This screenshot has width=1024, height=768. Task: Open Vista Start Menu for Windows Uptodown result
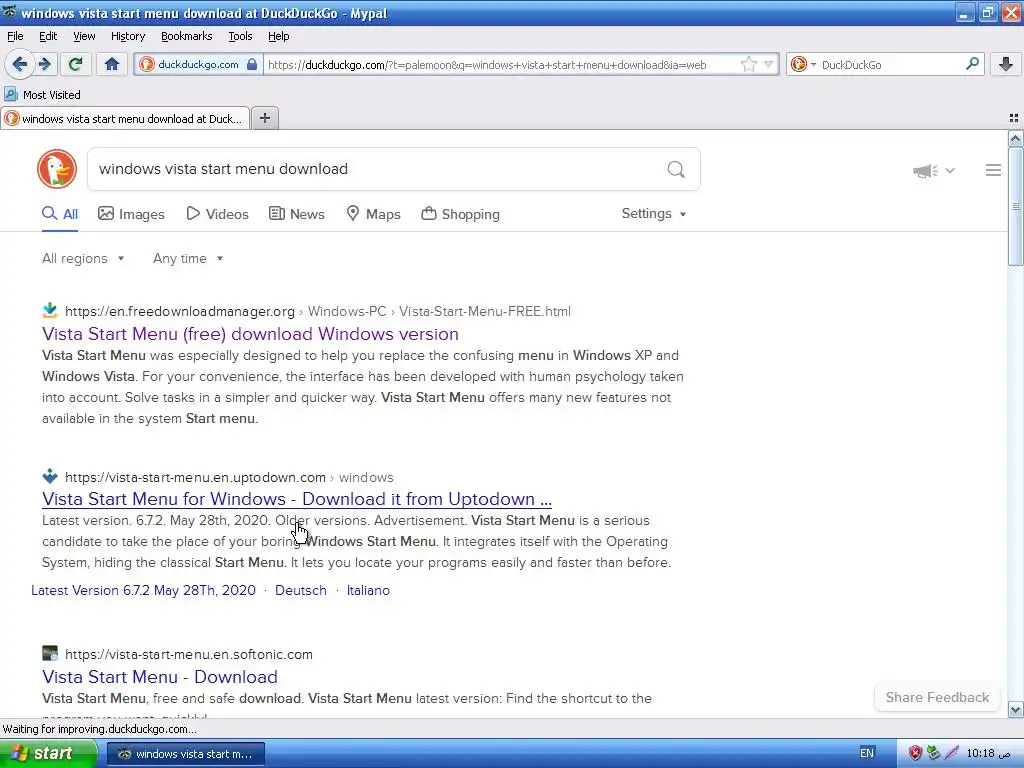tap(296, 499)
